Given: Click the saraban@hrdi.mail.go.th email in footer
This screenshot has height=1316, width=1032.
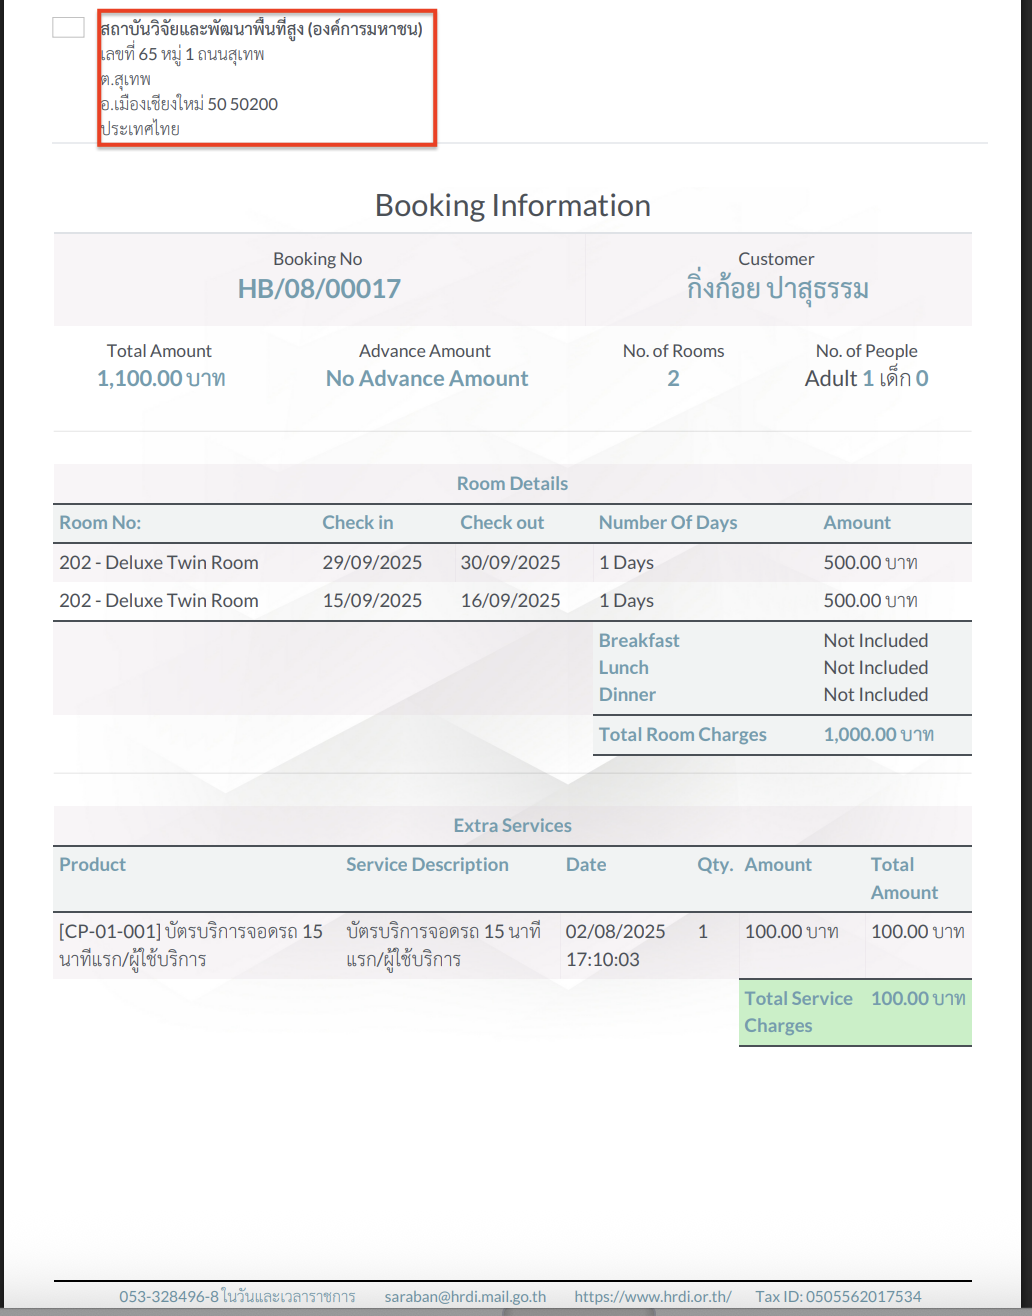Looking at the screenshot, I should pos(465,1296).
